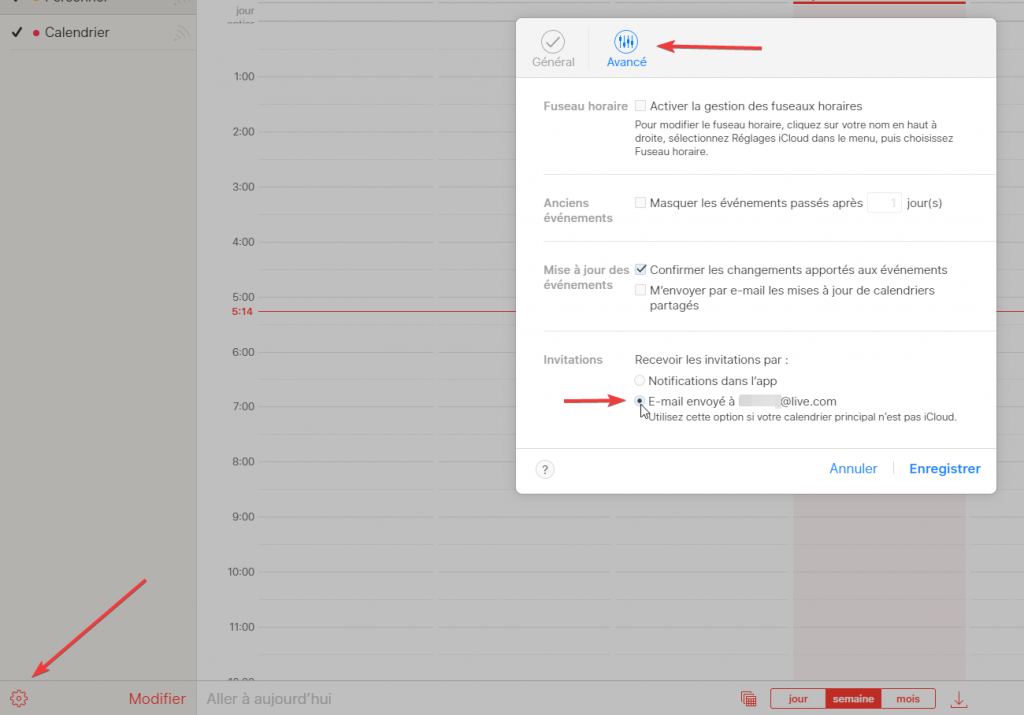Open the settings gear in the sidebar

coord(19,699)
